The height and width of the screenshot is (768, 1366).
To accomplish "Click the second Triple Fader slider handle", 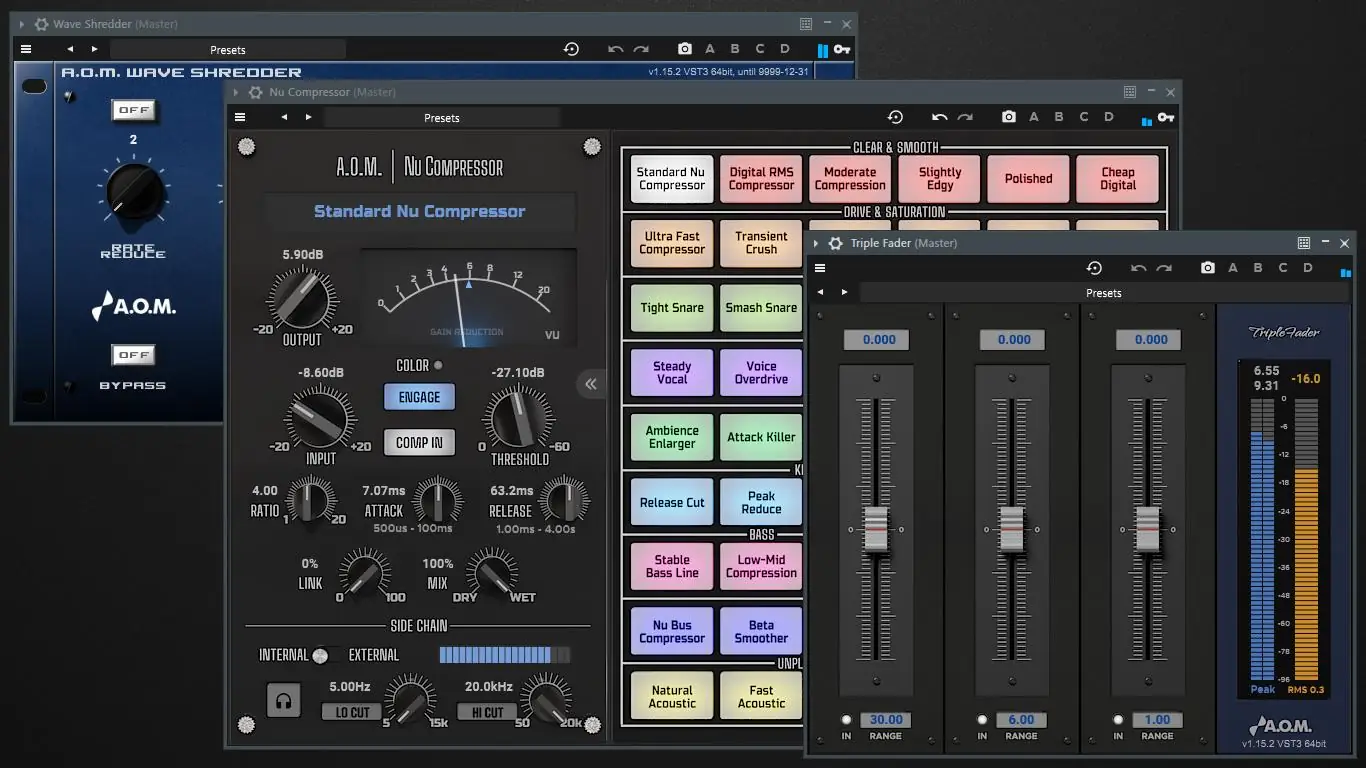I will [1012, 528].
